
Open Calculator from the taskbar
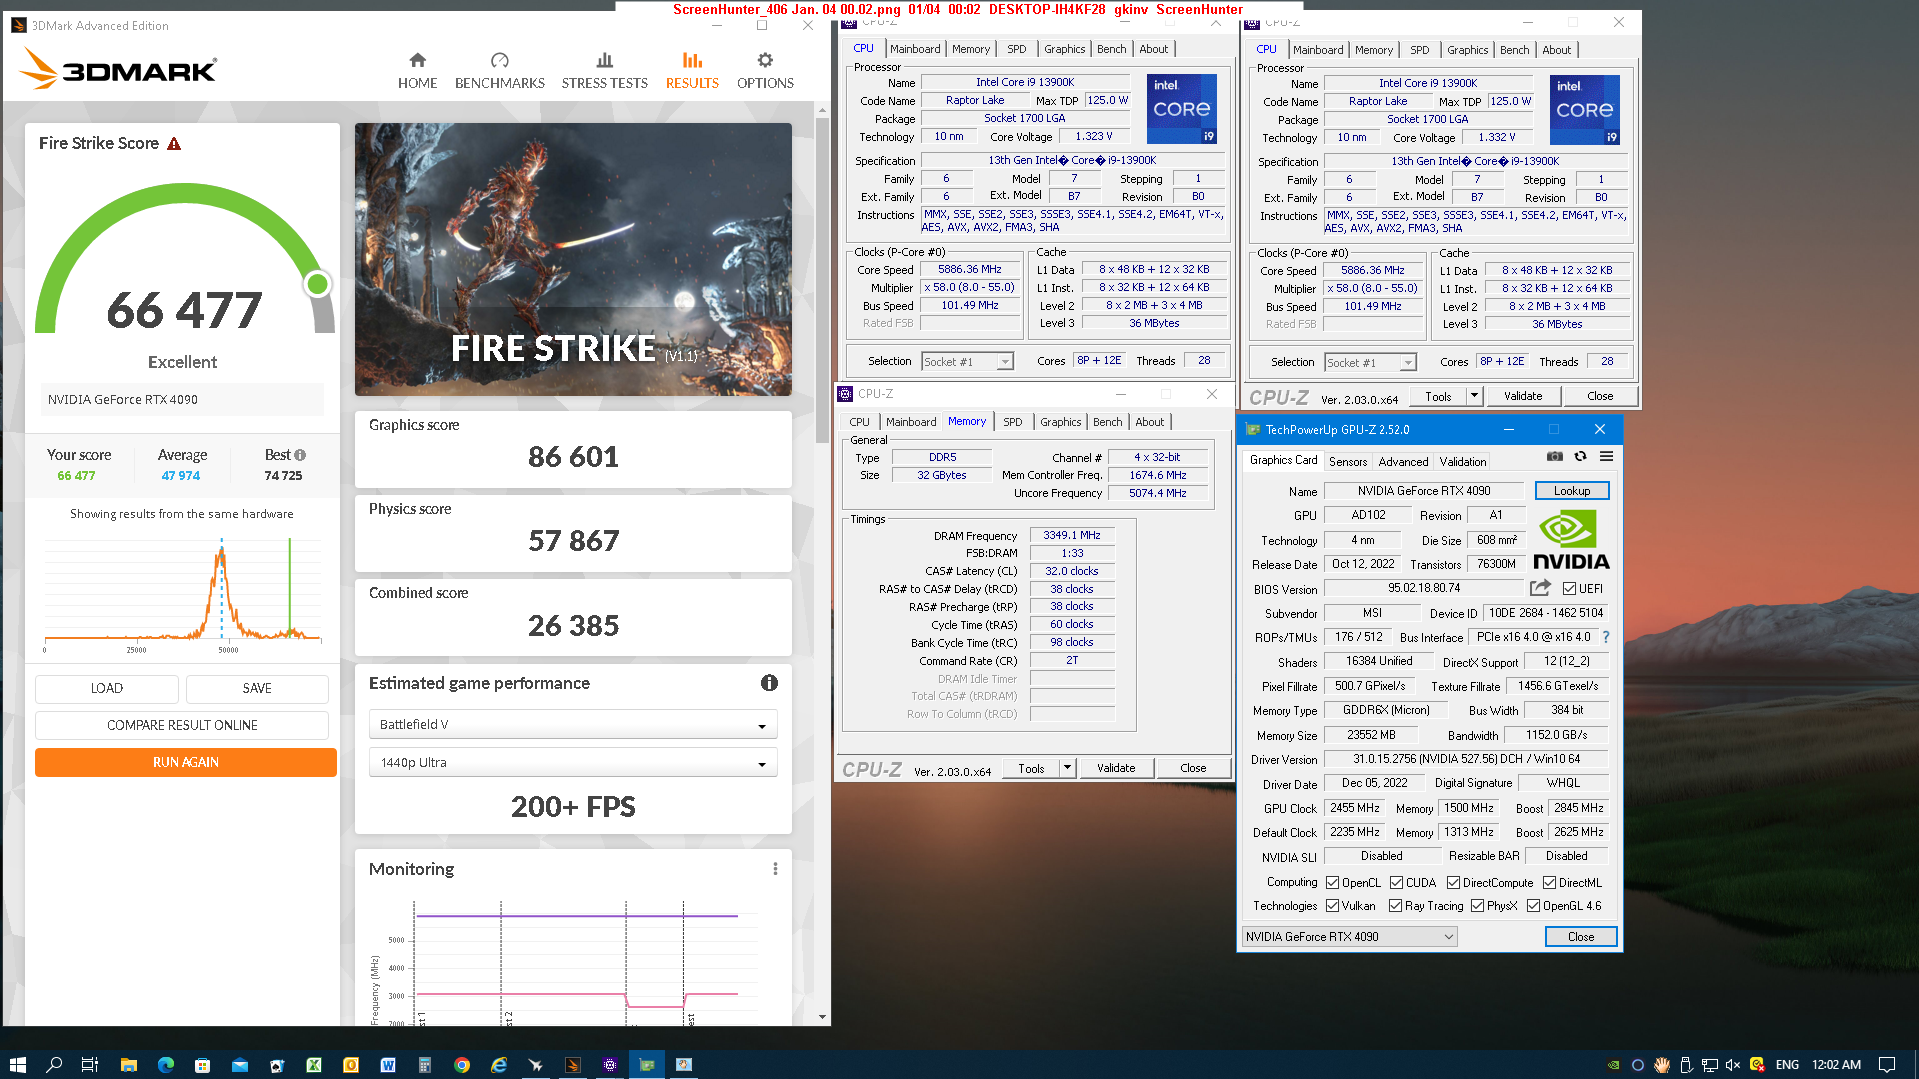click(x=424, y=1065)
